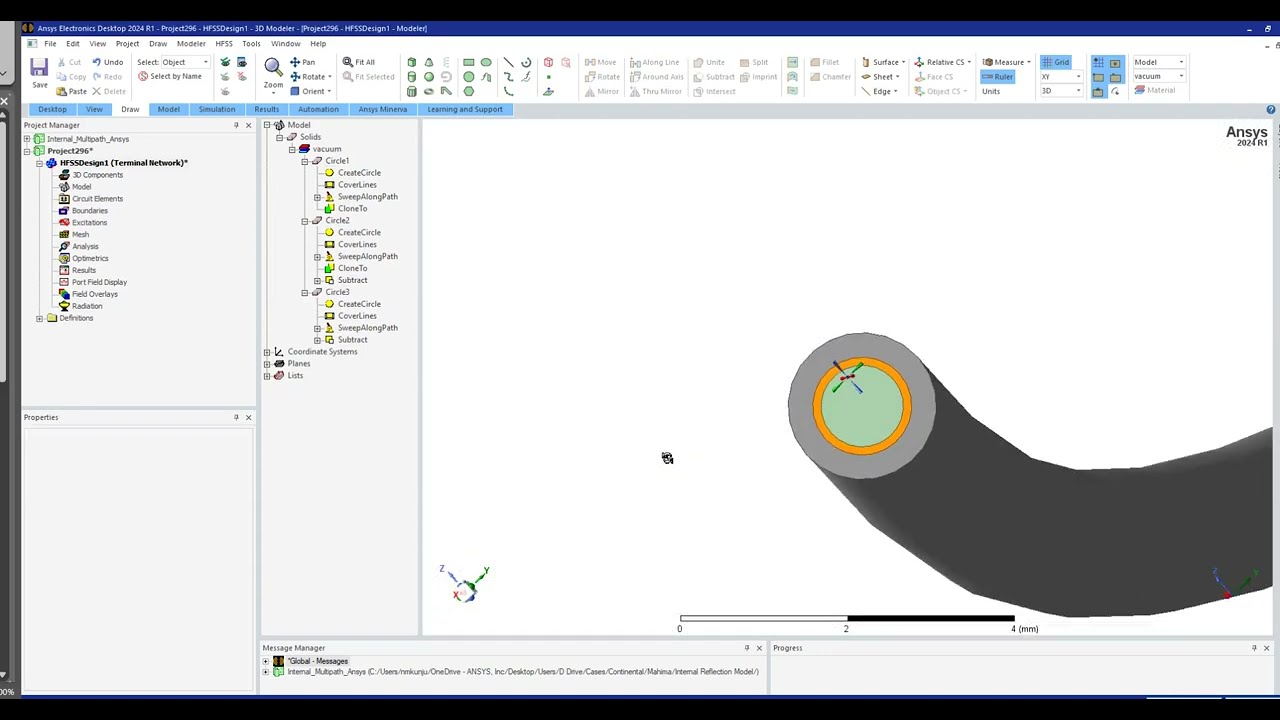Screen dimensions: 1280x720
Task: Close the Message Manager panel
Action: [758, 648]
